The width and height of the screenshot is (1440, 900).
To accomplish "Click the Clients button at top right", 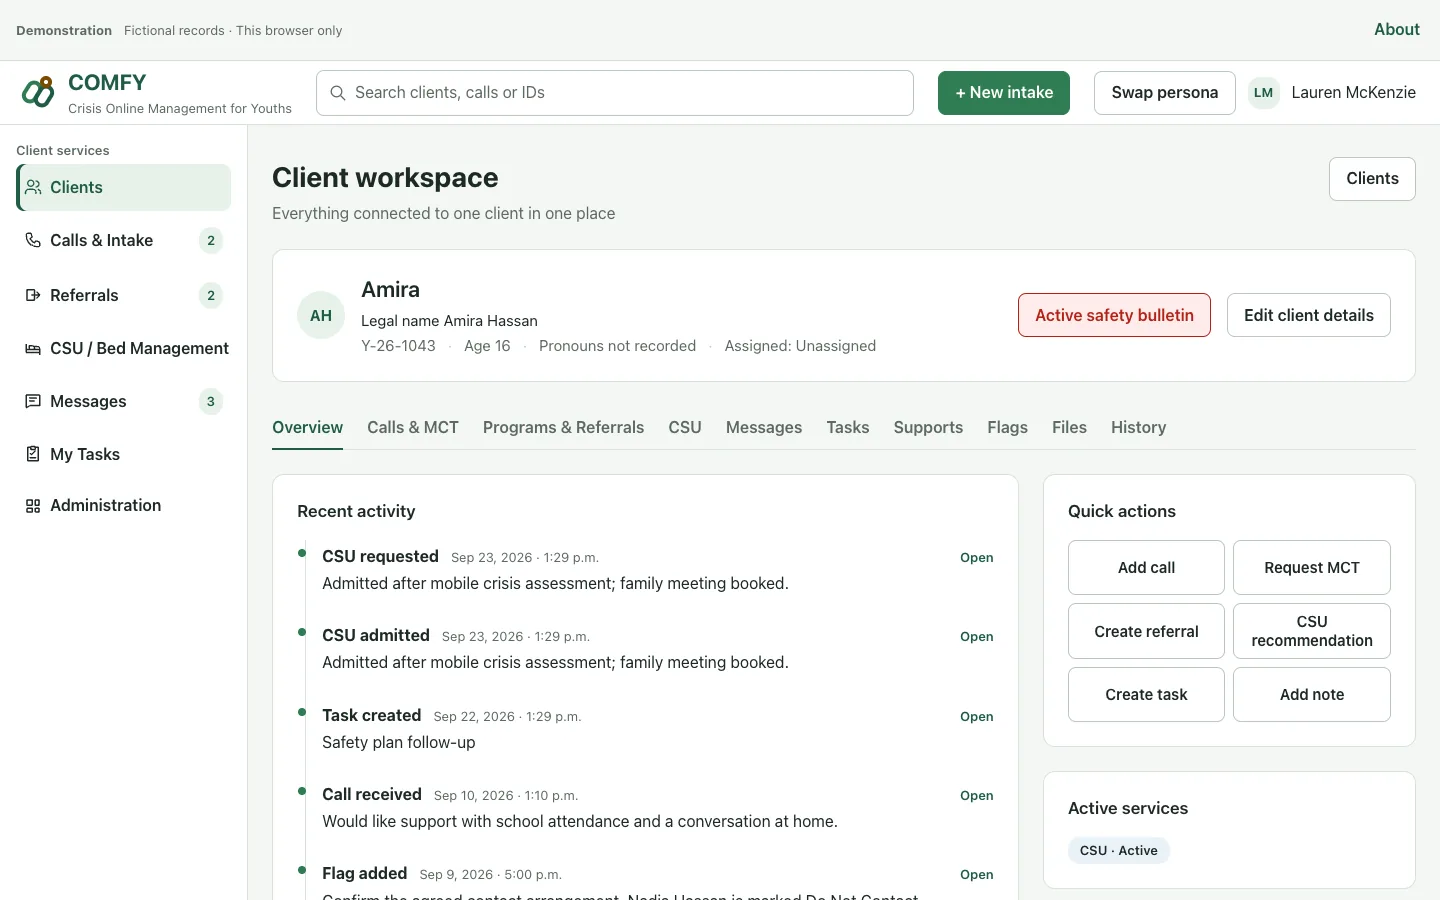I will pos(1372,179).
